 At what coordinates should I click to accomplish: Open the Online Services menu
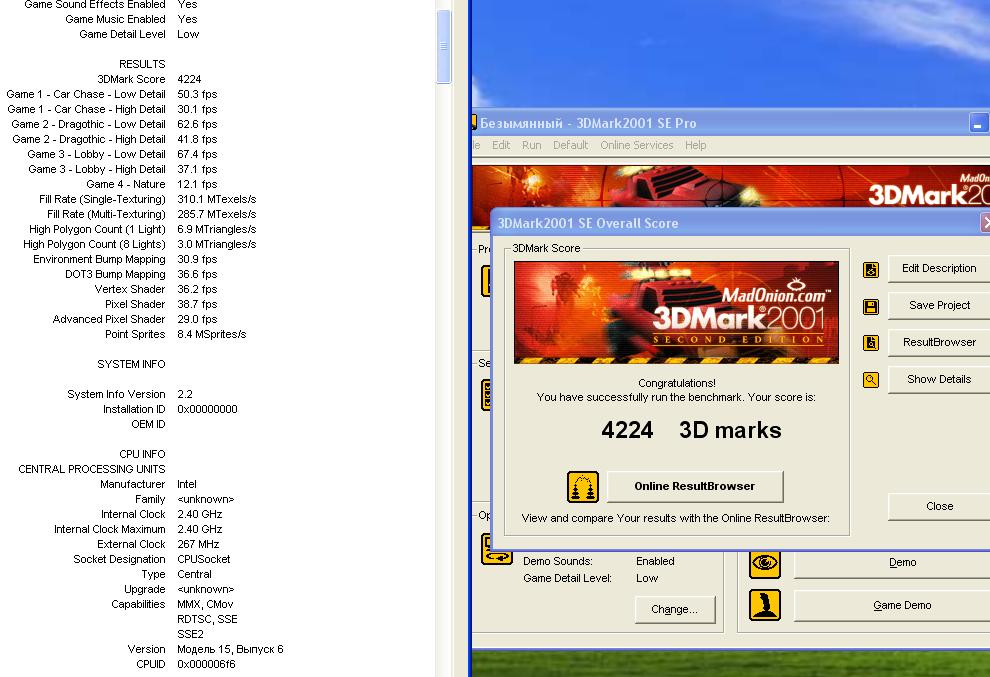pyautogui.click(x=636, y=145)
